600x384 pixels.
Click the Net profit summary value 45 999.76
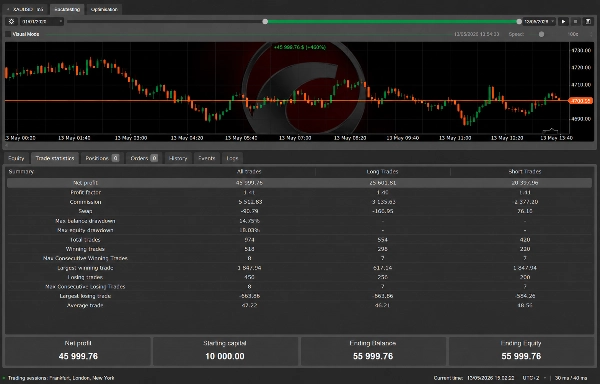[78, 356]
